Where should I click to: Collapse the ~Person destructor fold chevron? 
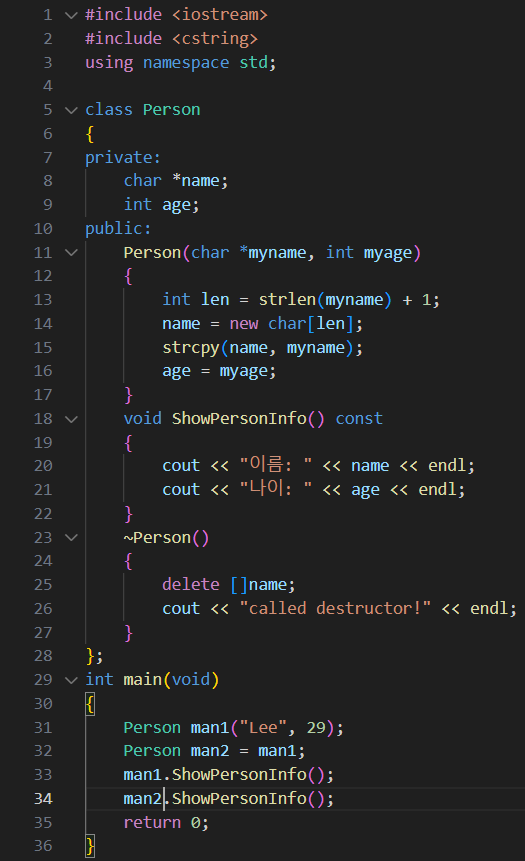(71, 538)
